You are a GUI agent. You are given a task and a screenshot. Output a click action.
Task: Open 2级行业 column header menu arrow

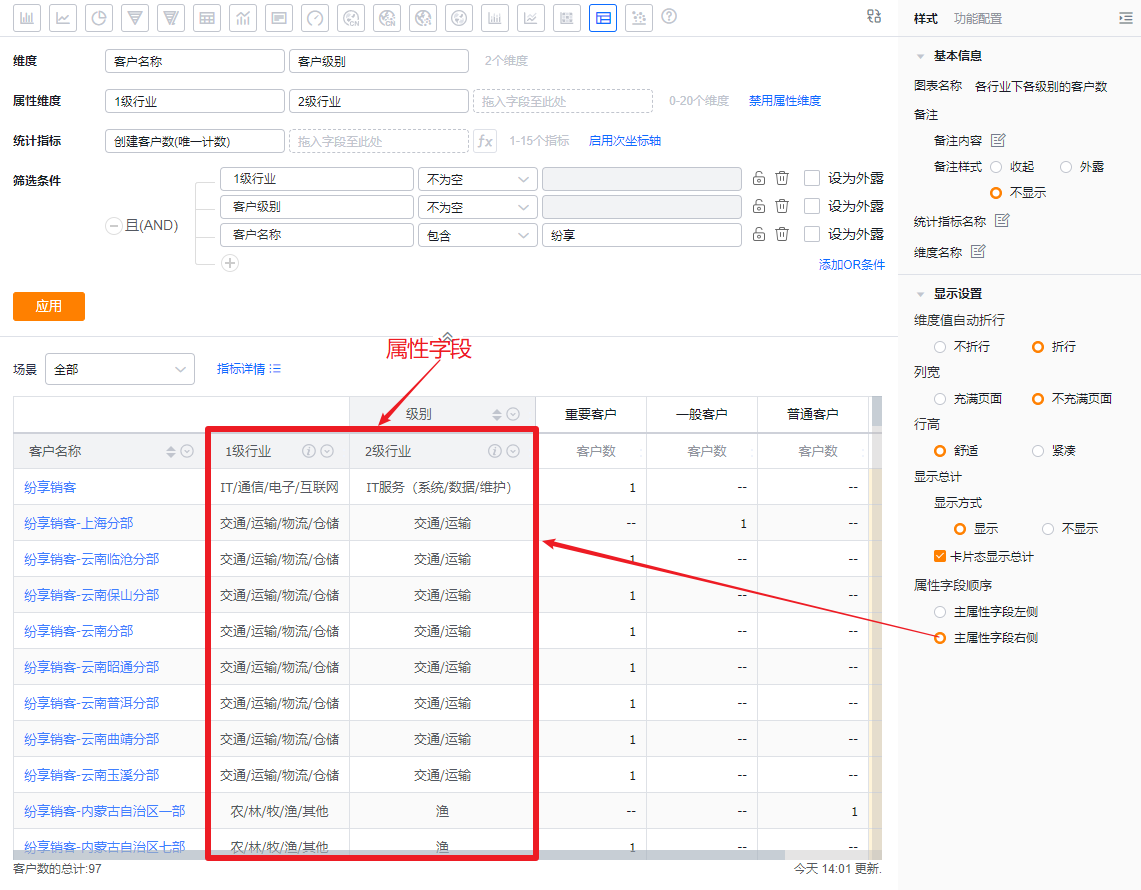point(513,451)
